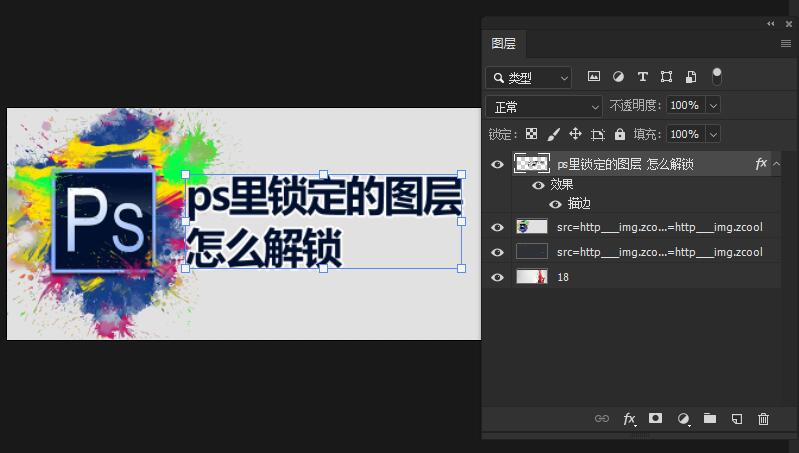Toggle the layer filtering on/off switch

point(716,76)
